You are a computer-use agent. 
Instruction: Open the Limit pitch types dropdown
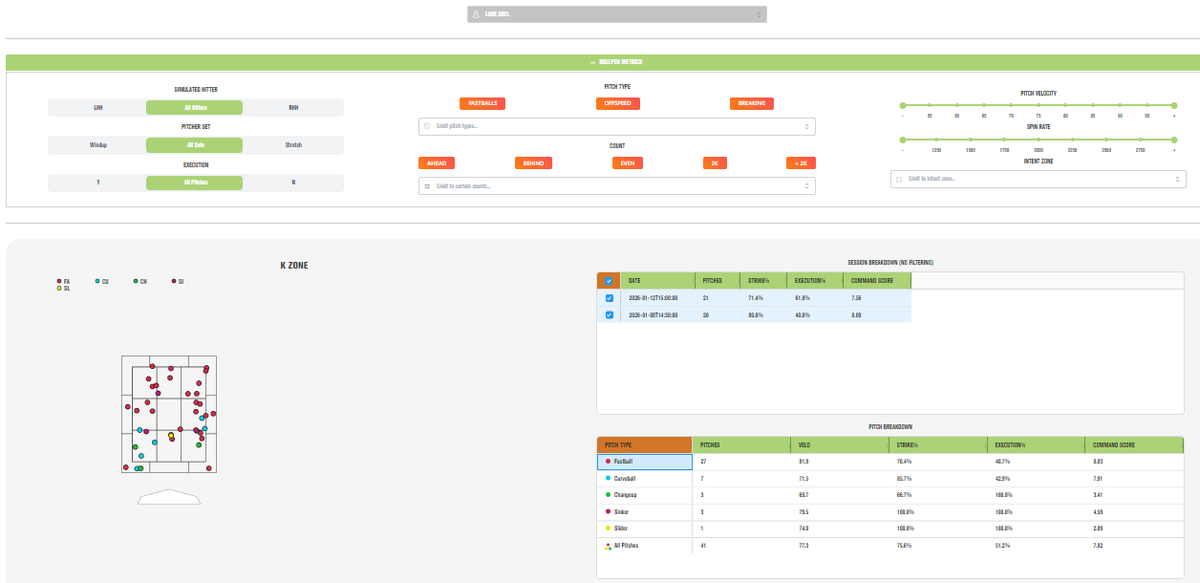pyautogui.click(x=616, y=126)
